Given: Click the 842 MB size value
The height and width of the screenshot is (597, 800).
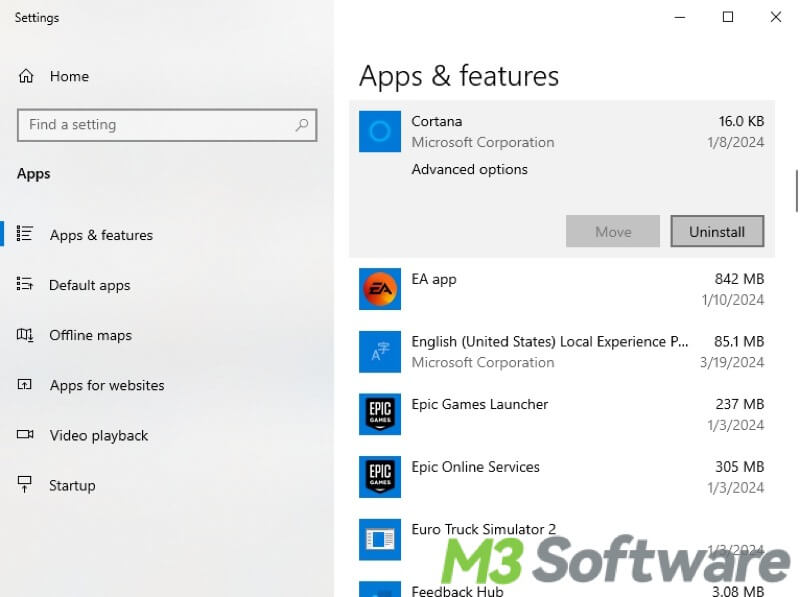Looking at the screenshot, I should pyautogui.click(x=739, y=279).
